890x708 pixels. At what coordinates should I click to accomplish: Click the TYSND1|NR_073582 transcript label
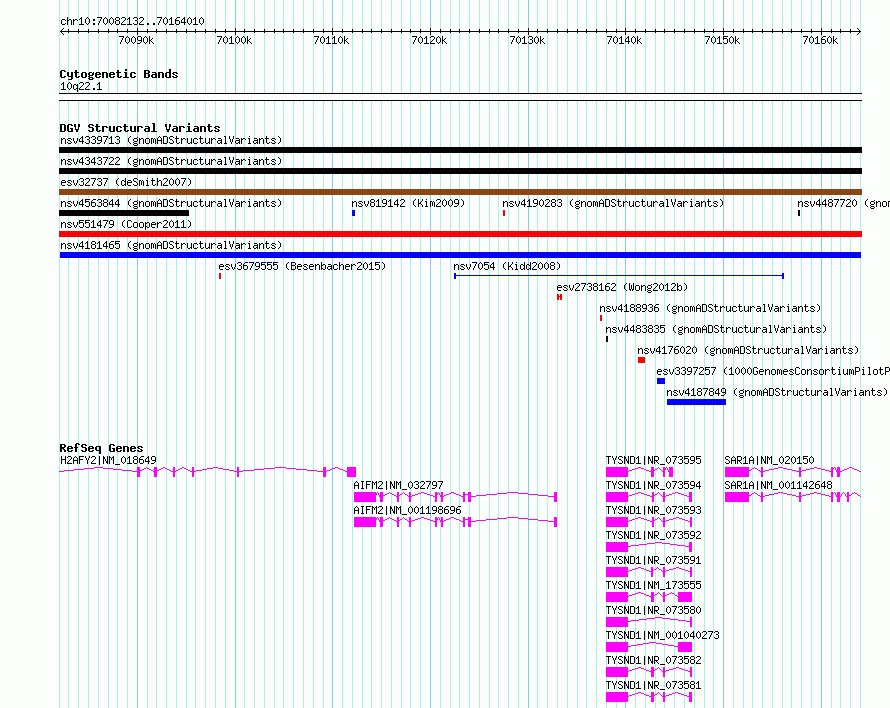tap(653, 660)
